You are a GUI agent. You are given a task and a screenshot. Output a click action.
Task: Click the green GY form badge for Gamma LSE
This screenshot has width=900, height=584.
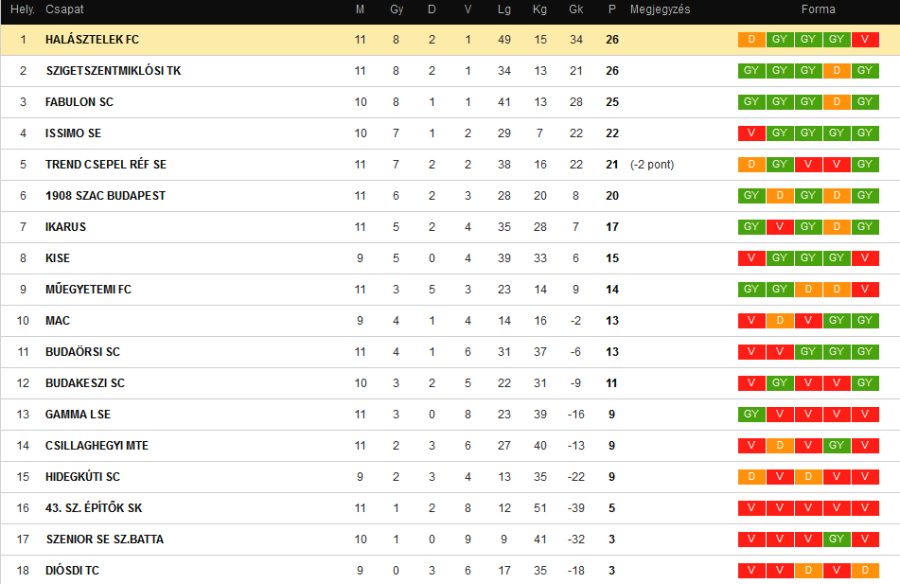tap(750, 414)
